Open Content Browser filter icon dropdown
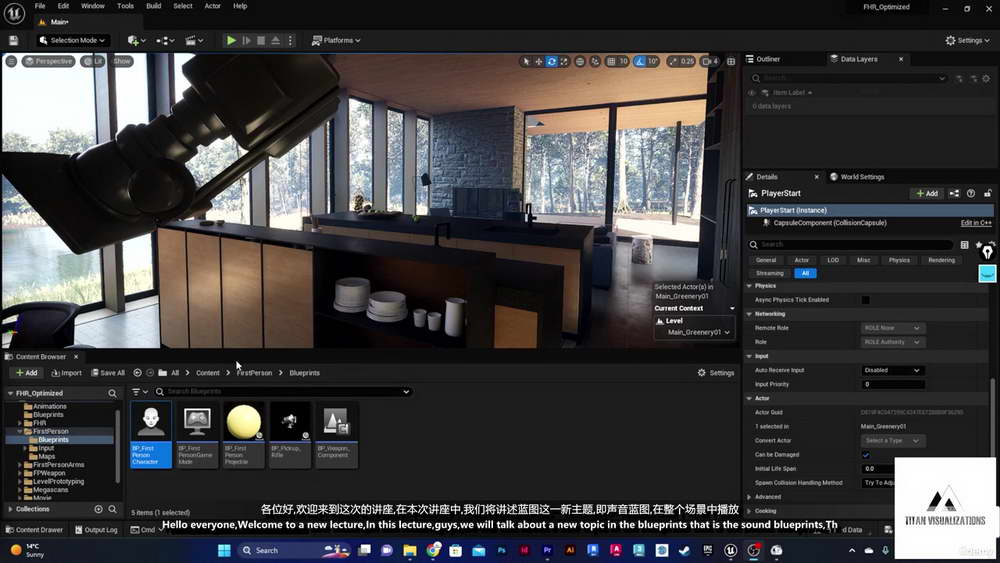 [139, 391]
